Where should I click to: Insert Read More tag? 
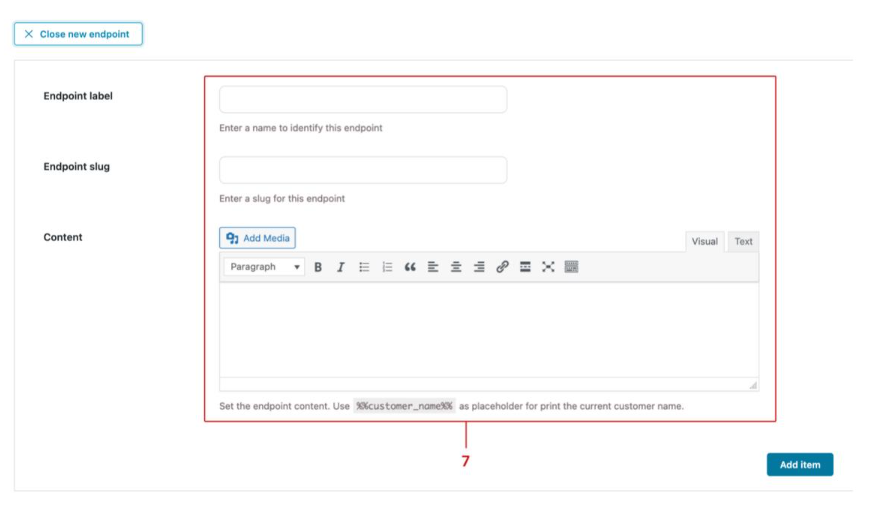(525, 267)
